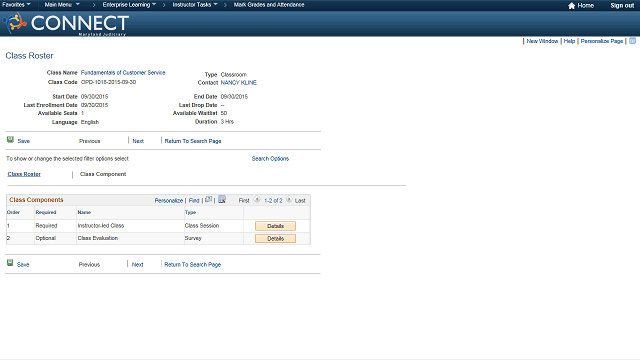Click the Home house icon
Screen dimensions: 640x360
pyautogui.click(x=571, y=5)
